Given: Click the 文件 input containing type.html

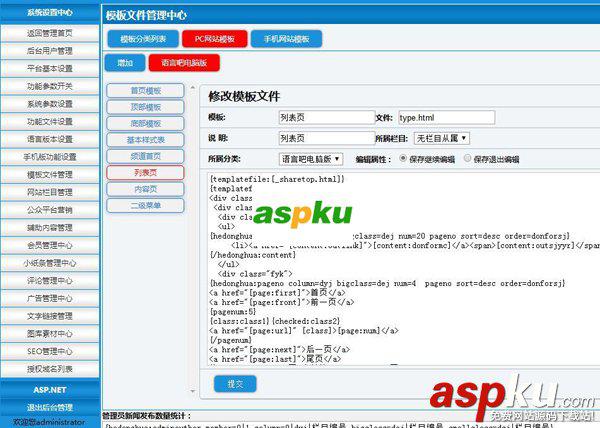Looking at the screenshot, I should [447, 117].
